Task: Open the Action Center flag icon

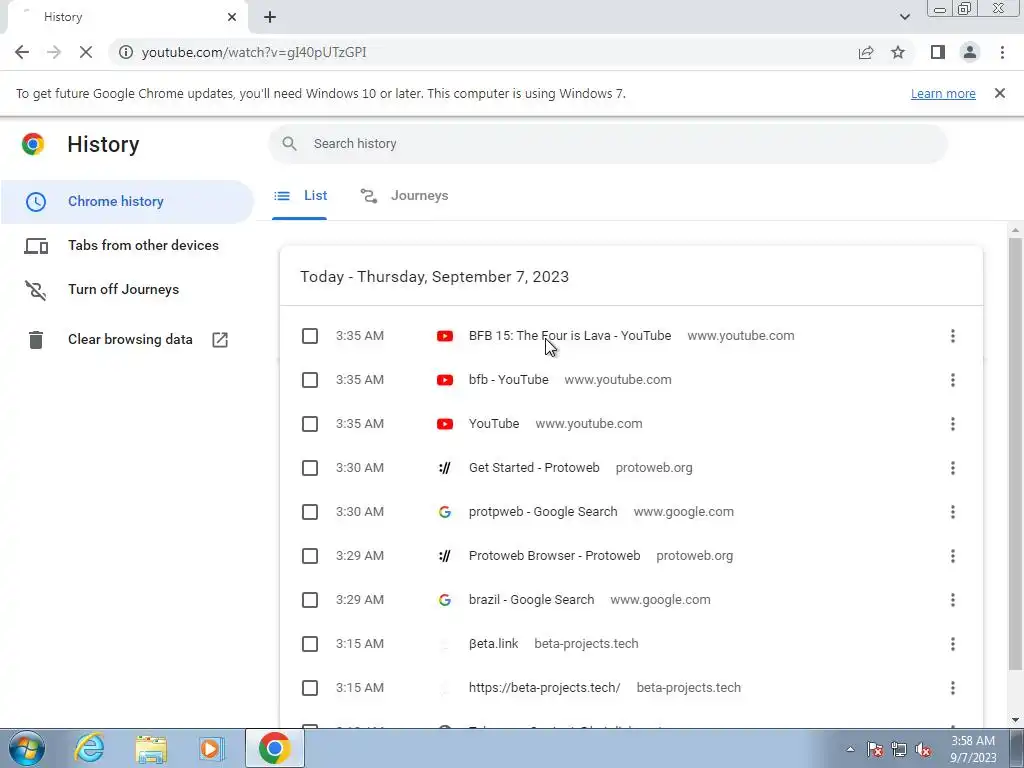Action: point(874,750)
